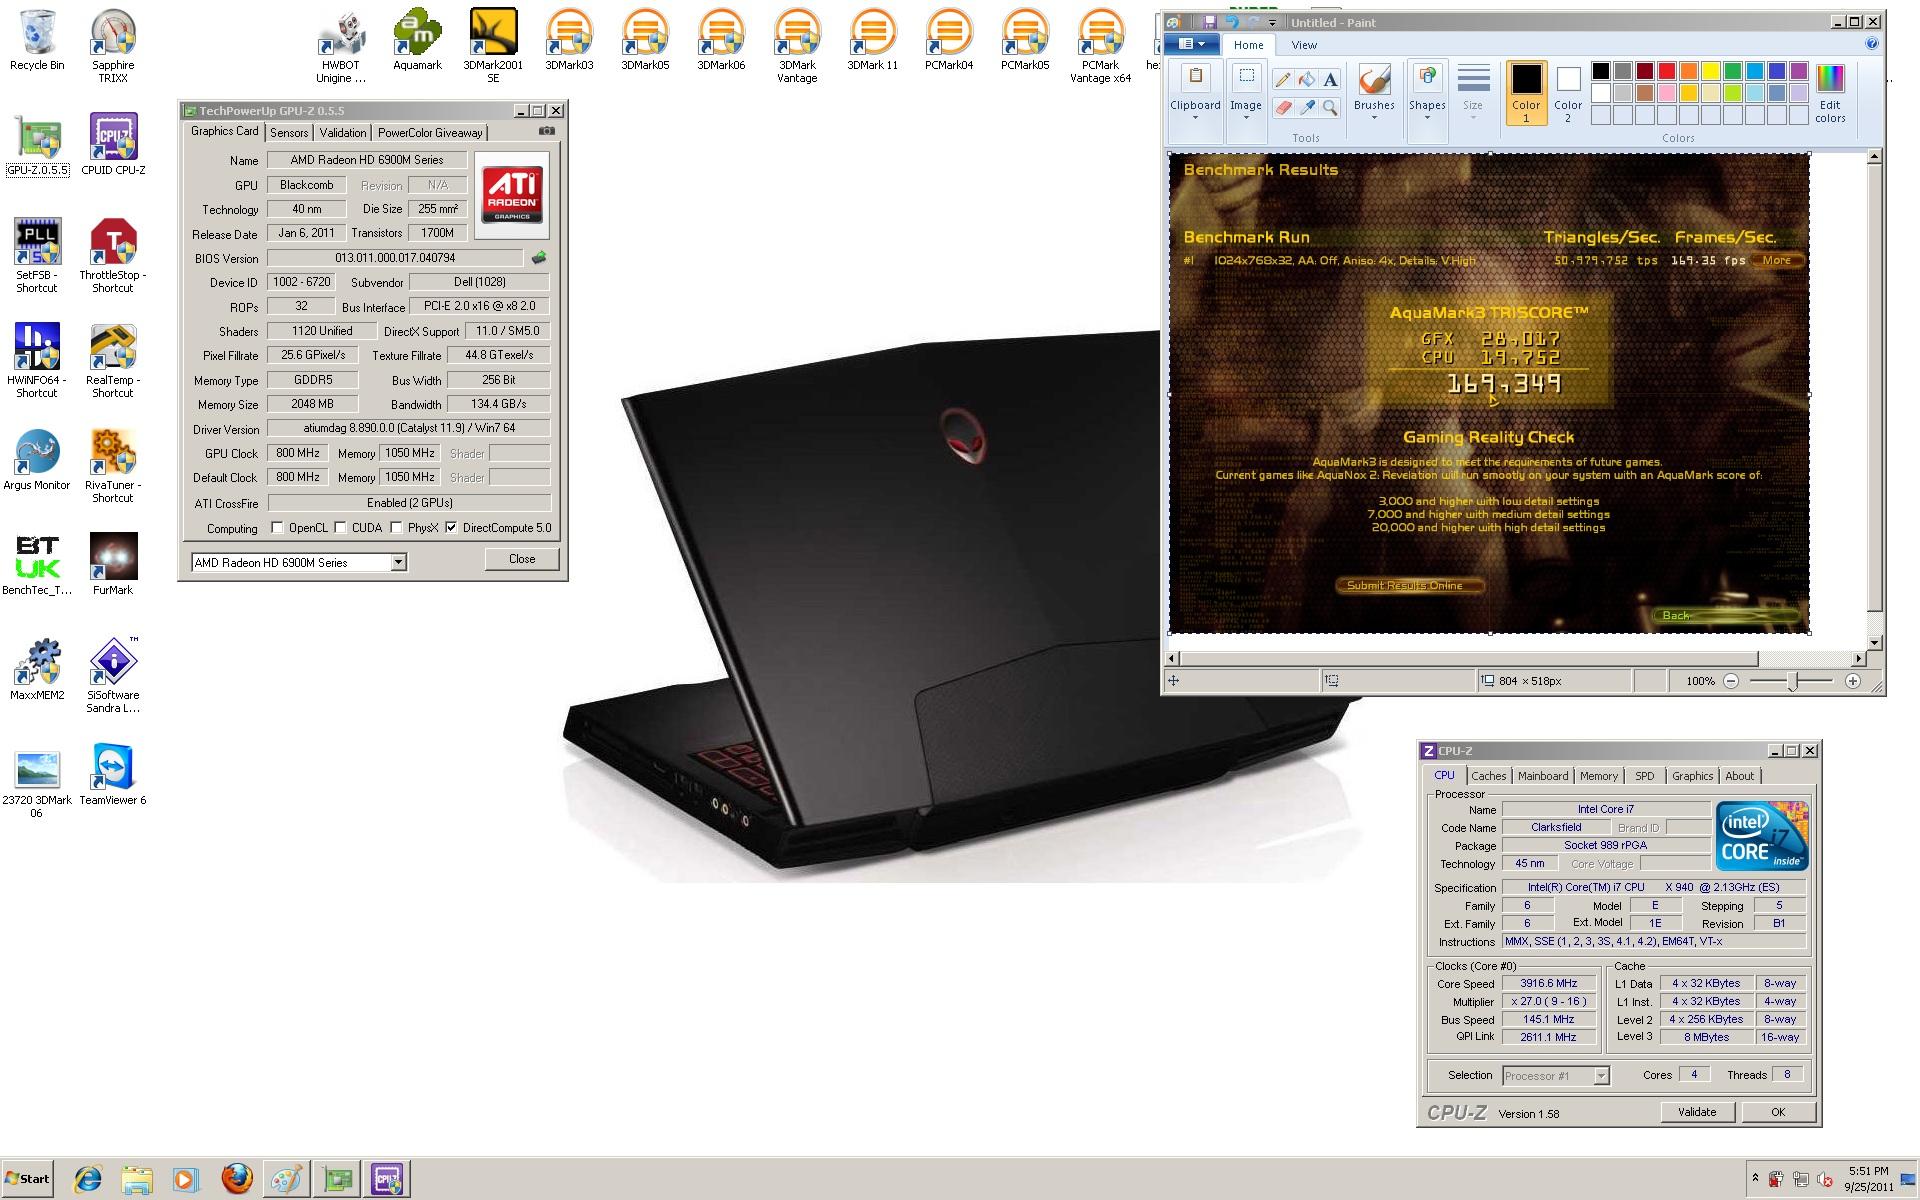This screenshot has width=1920, height=1200.
Task: Open the Processor #1 selection dropdown in CPU-Z
Action: coord(1601,1076)
